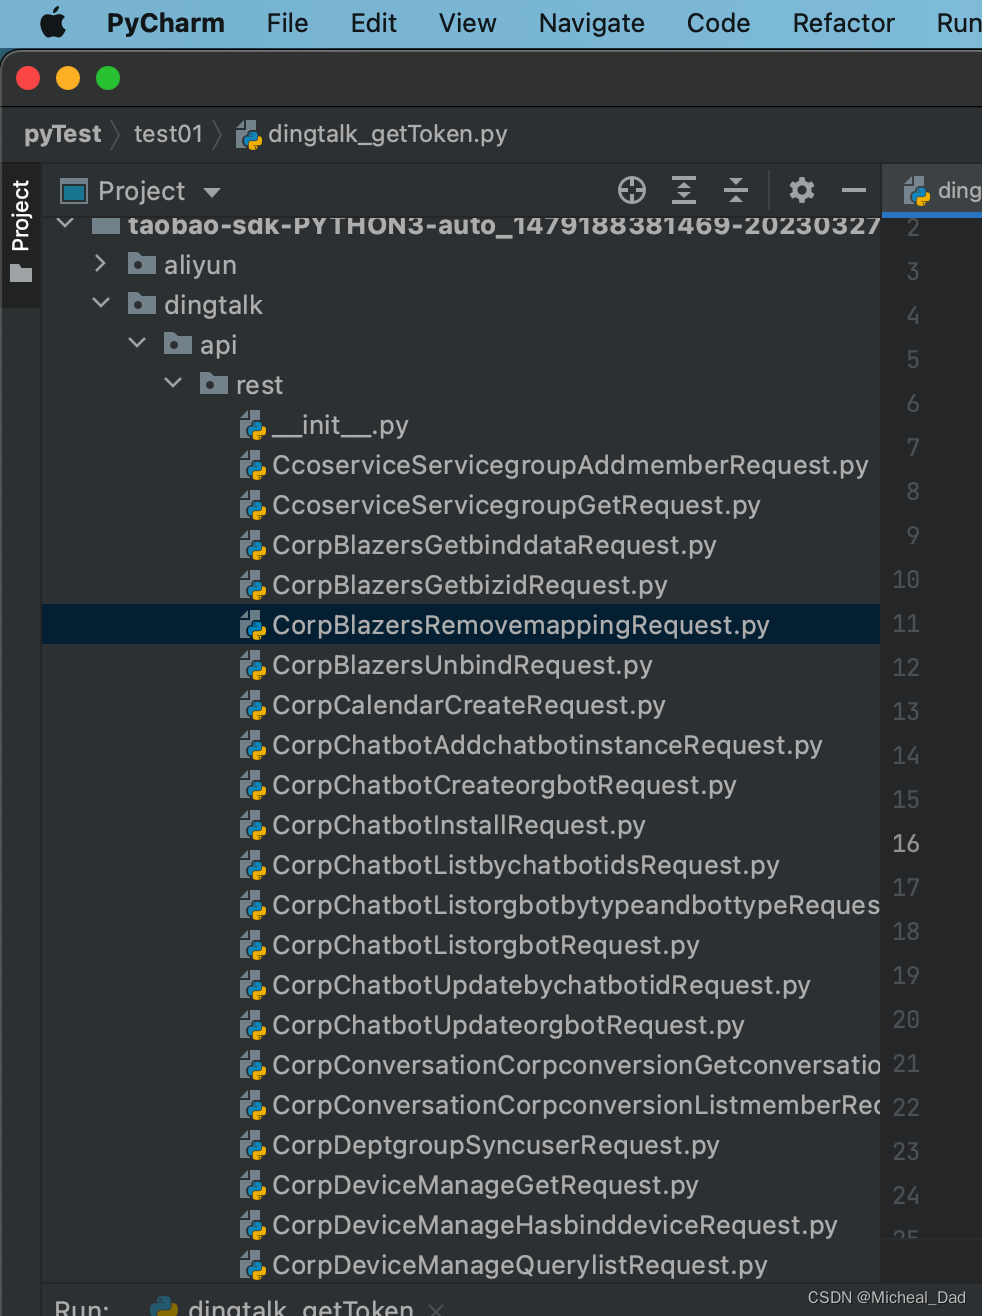
Task: Select CorpBlazersGetbizidRequest.py
Action: [x=470, y=585]
